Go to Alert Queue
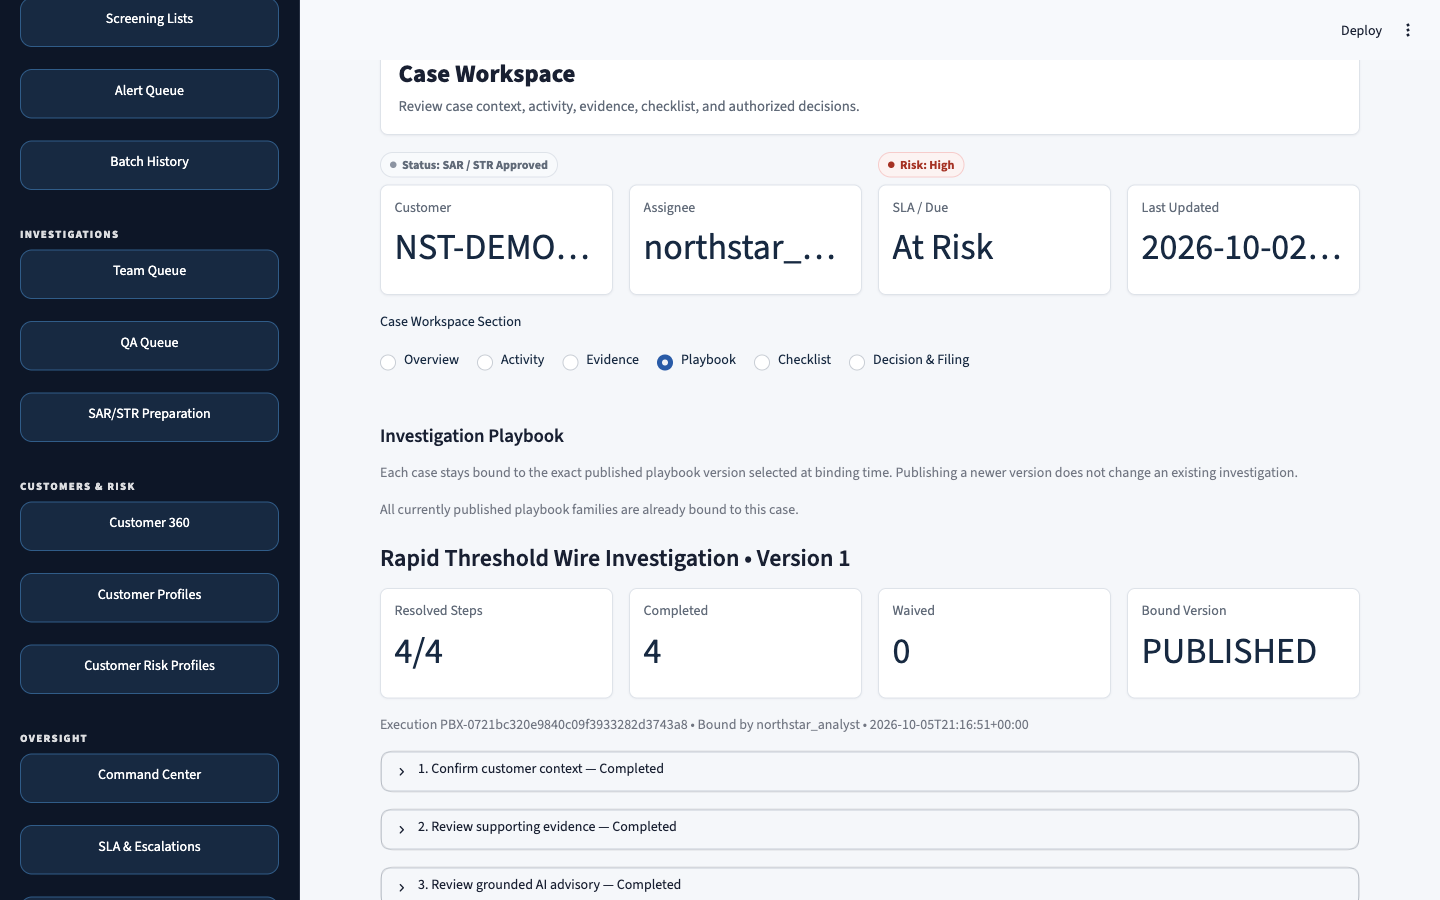 [x=149, y=93]
